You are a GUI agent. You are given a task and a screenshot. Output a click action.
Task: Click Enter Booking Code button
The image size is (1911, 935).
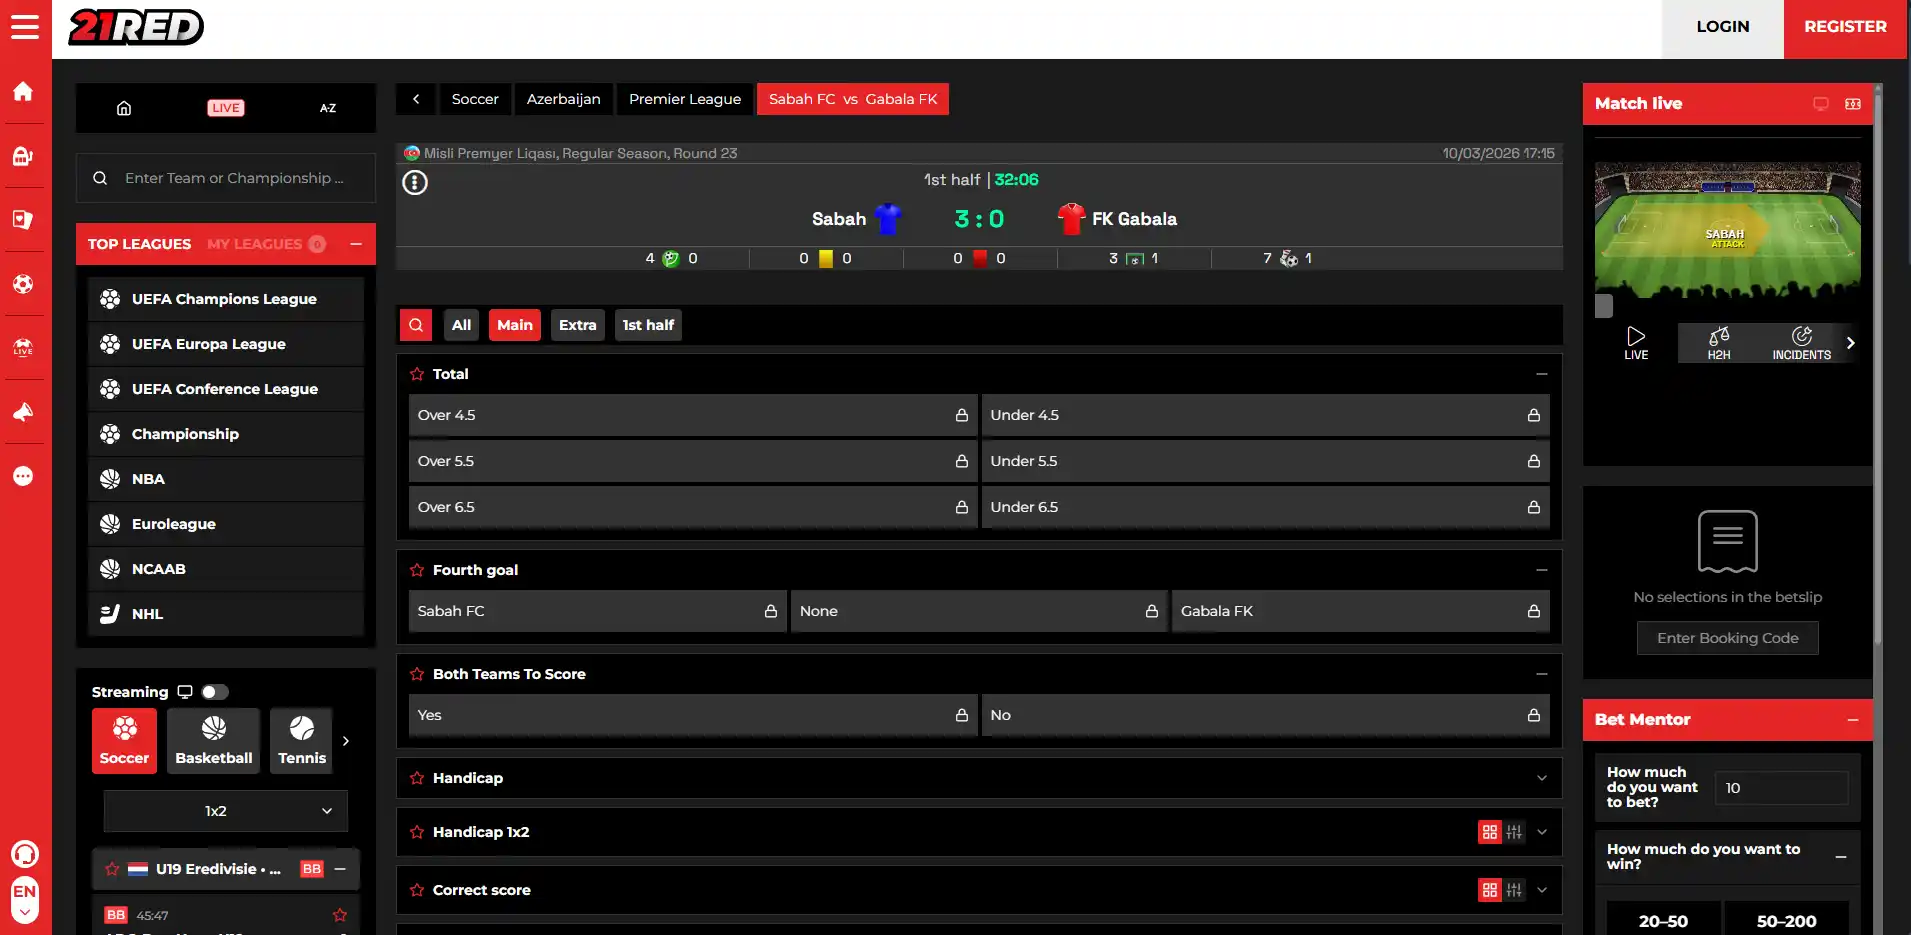(x=1728, y=638)
